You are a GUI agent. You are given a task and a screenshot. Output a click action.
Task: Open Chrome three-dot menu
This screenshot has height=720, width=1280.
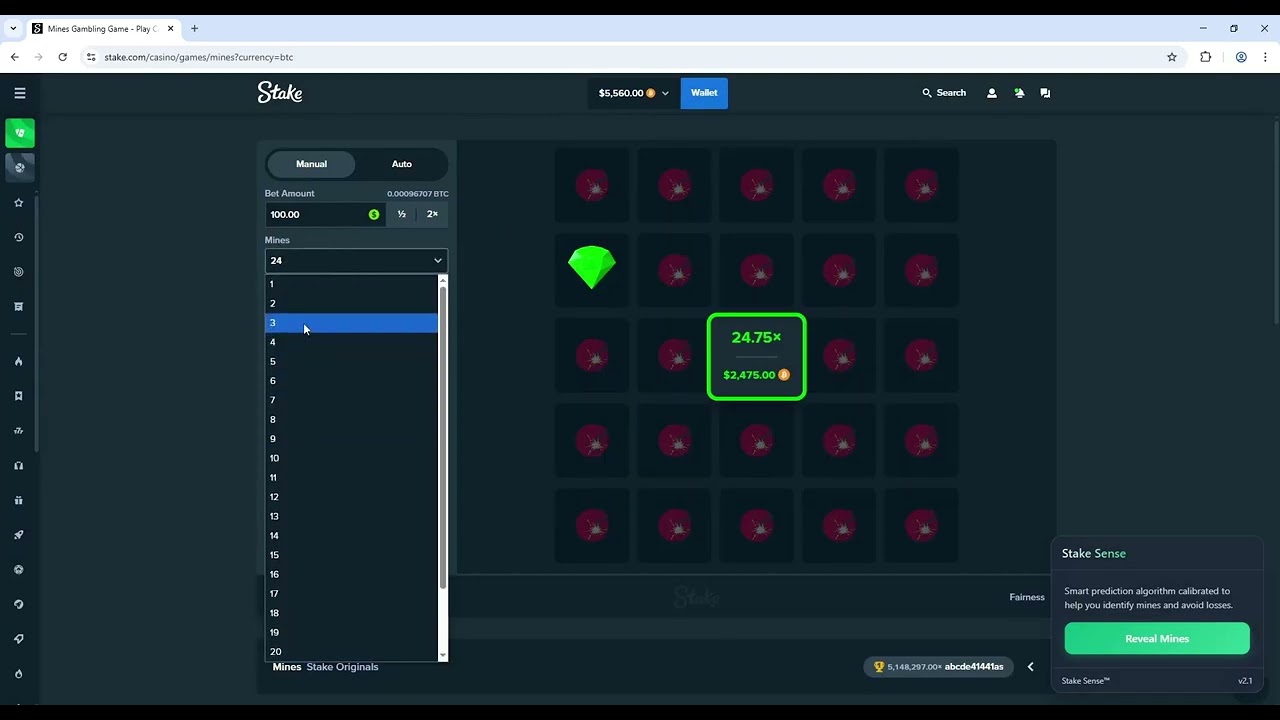(x=1265, y=57)
